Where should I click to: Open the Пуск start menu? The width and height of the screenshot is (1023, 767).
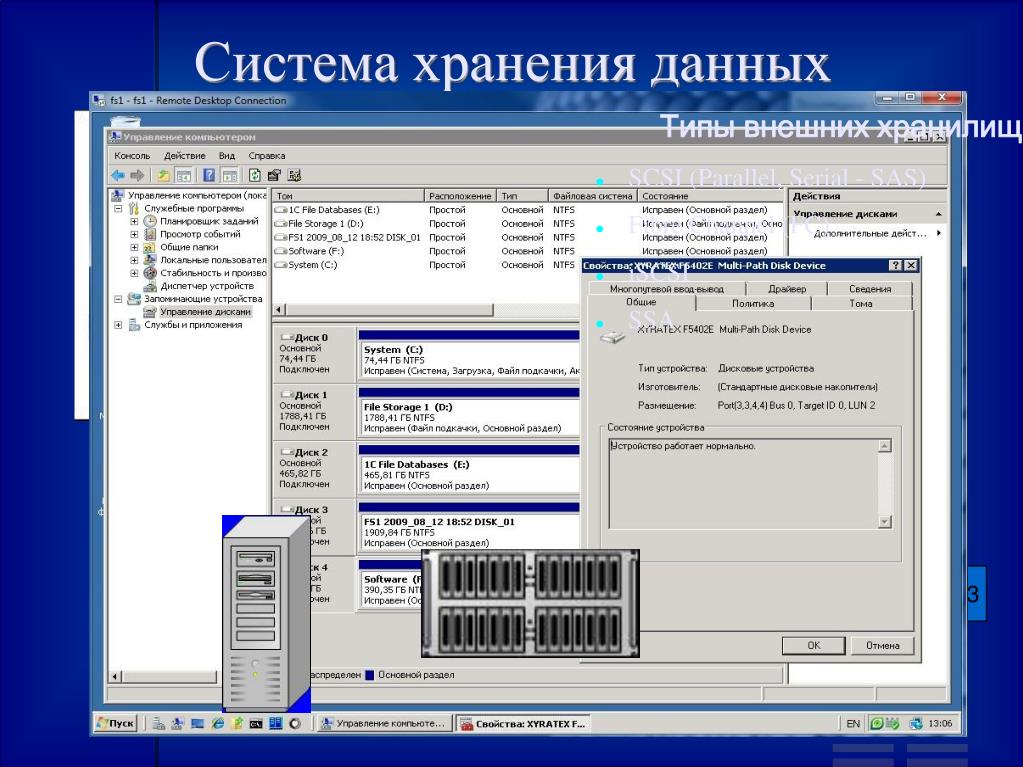115,723
